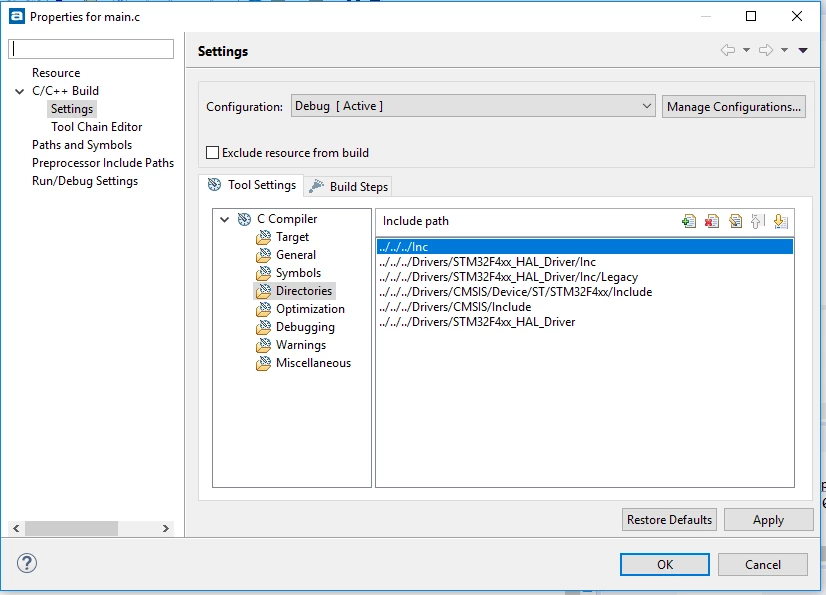826x595 pixels.
Task: Select path ../../../Drivers/CMSIS/Include
Action: click(x=585, y=307)
